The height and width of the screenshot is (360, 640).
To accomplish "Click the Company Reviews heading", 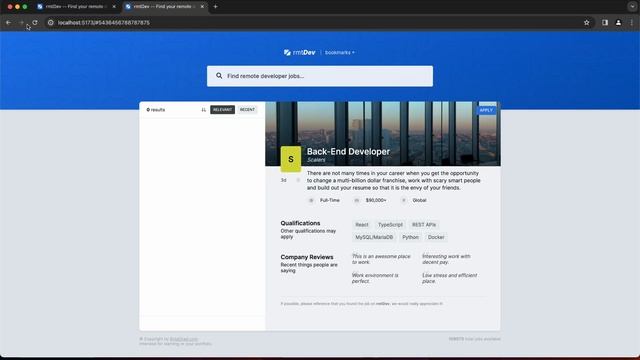I will 307,257.
